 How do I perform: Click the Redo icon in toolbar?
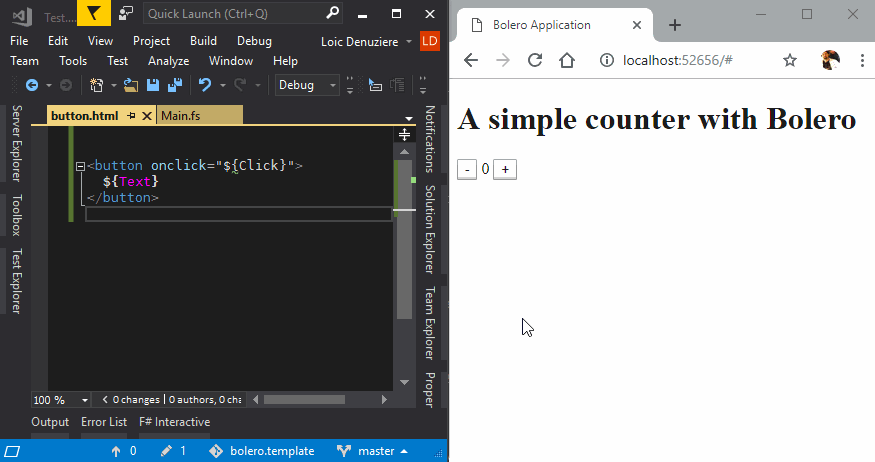click(x=240, y=85)
